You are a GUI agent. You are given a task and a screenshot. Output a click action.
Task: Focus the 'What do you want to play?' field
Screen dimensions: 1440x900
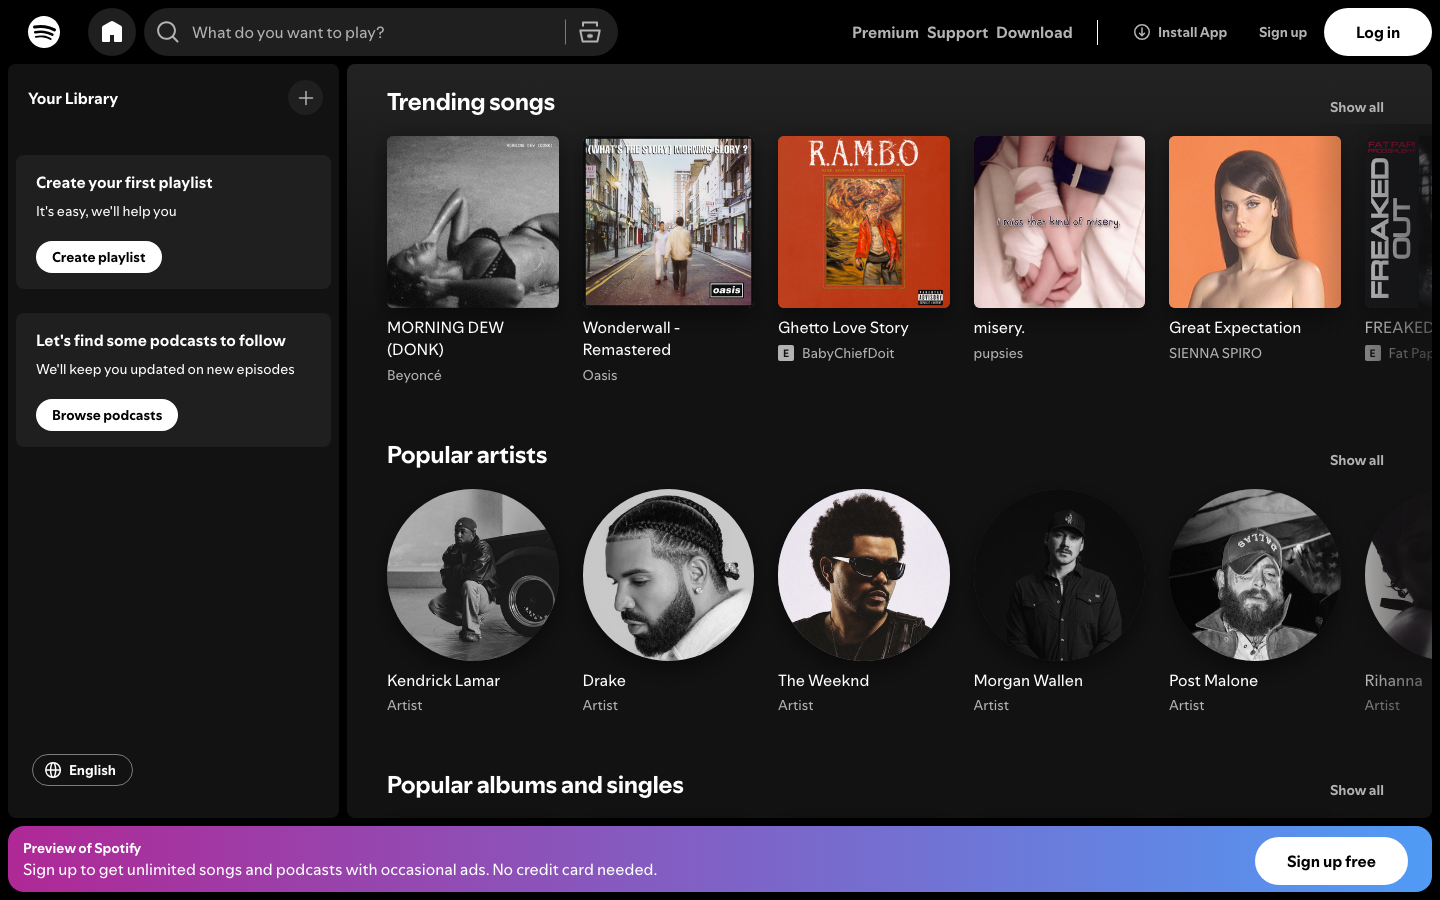pos(372,32)
